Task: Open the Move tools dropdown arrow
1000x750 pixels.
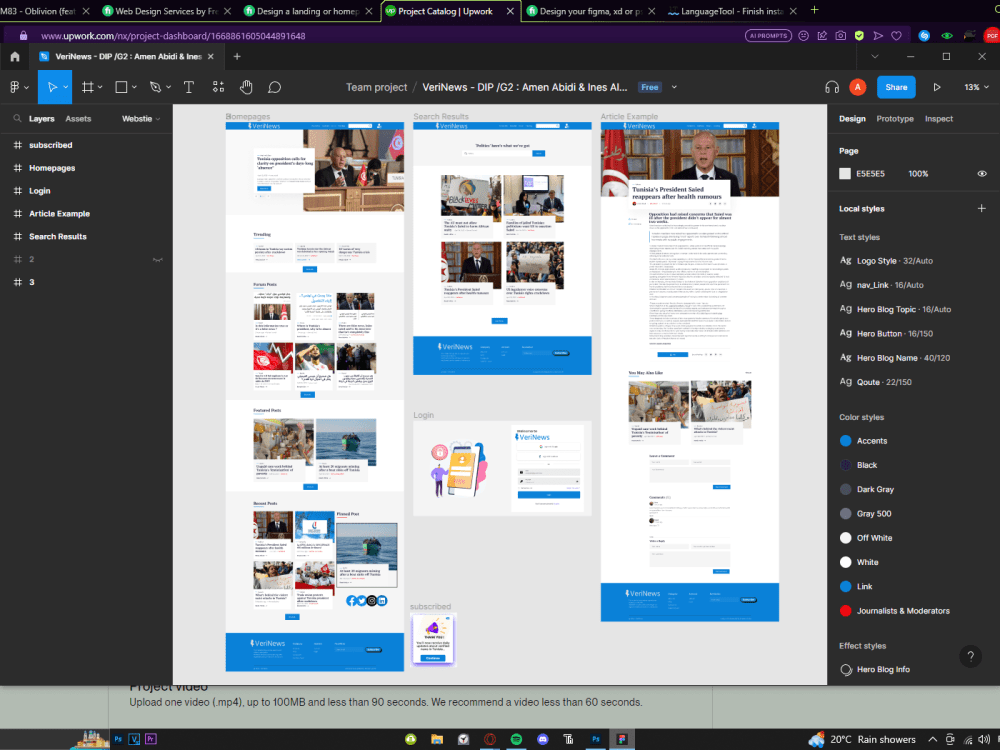Action: (66, 87)
